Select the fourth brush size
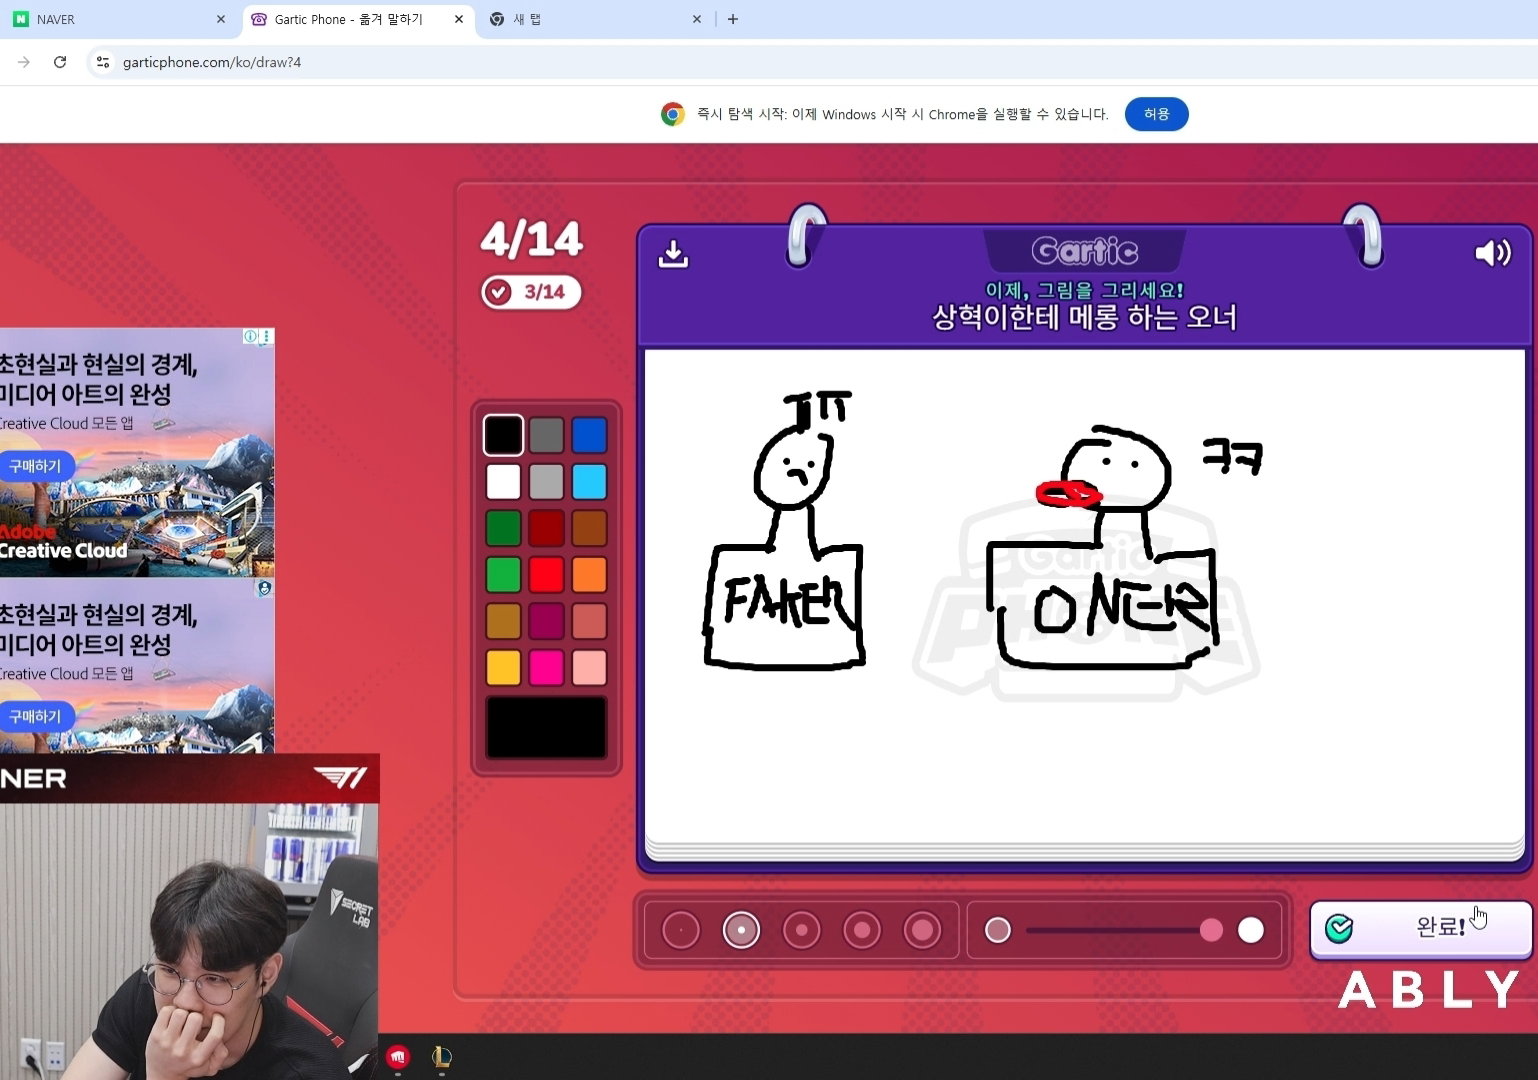Viewport: 1538px width, 1080px height. pos(862,930)
